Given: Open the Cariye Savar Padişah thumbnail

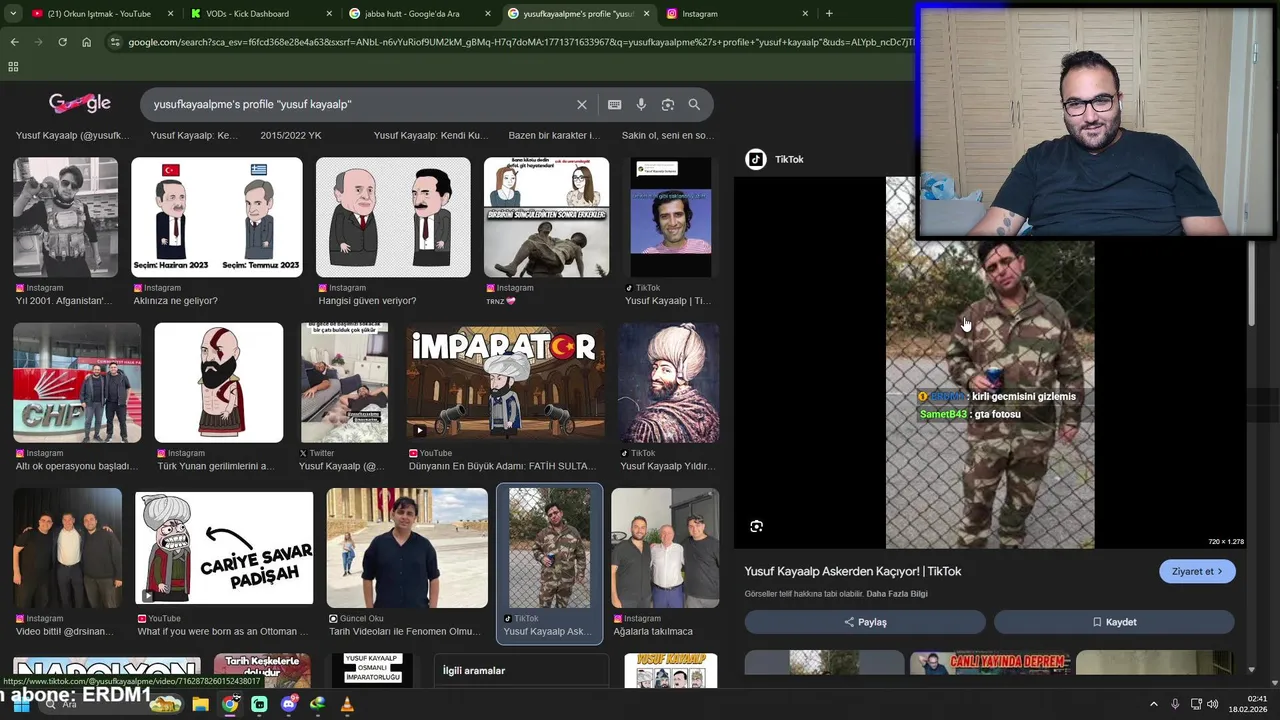Looking at the screenshot, I should click(x=224, y=548).
